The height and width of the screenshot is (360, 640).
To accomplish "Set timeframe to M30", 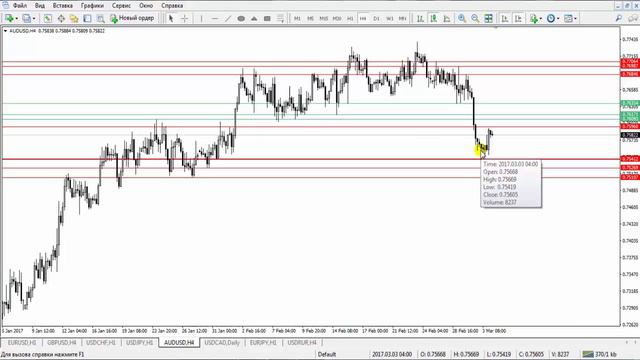I will (337, 19).
